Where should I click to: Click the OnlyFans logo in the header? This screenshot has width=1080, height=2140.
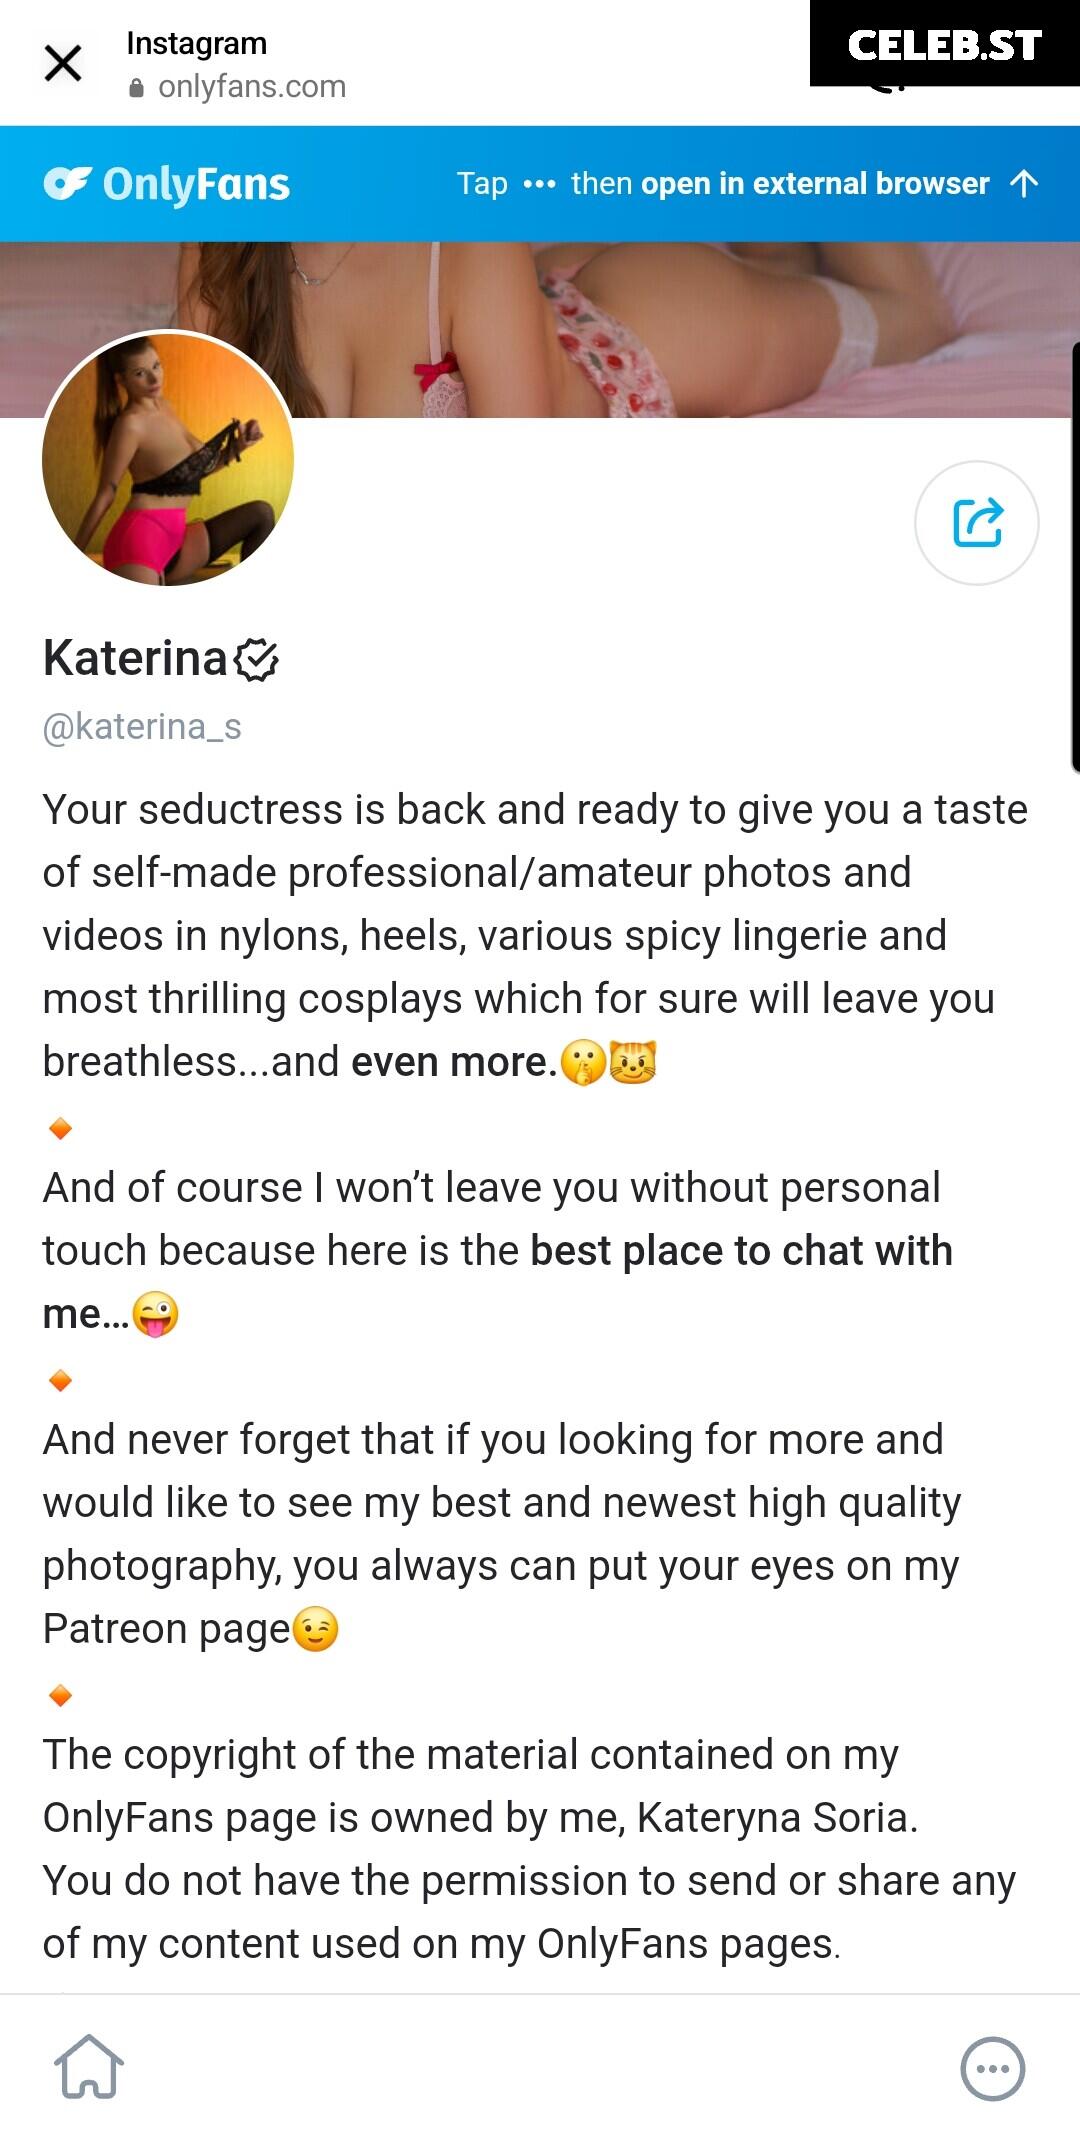(x=167, y=184)
